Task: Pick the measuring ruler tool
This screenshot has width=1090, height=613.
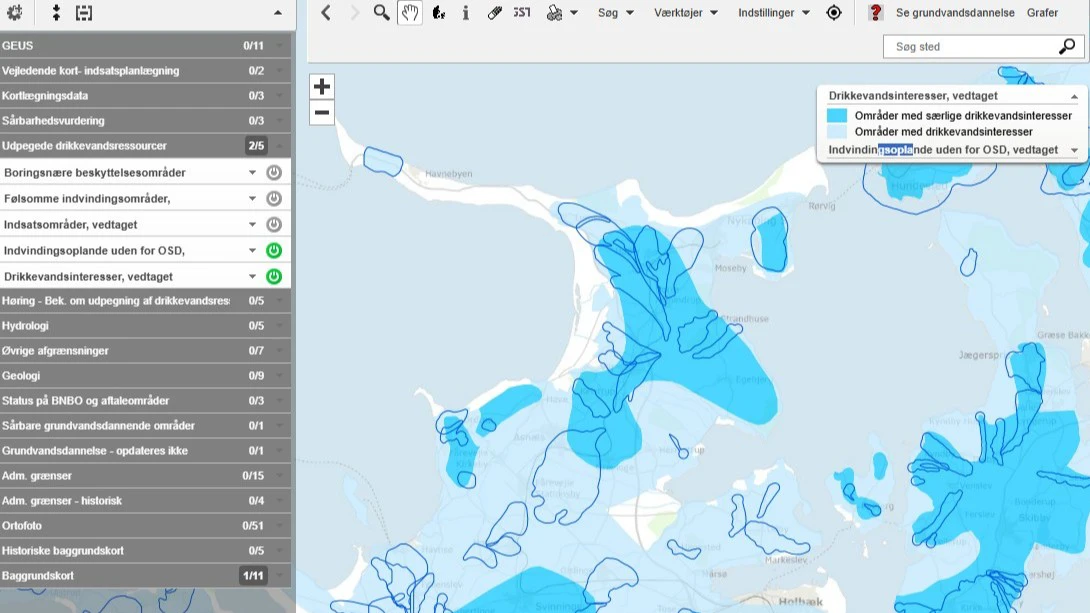Action: click(x=494, y=13)
